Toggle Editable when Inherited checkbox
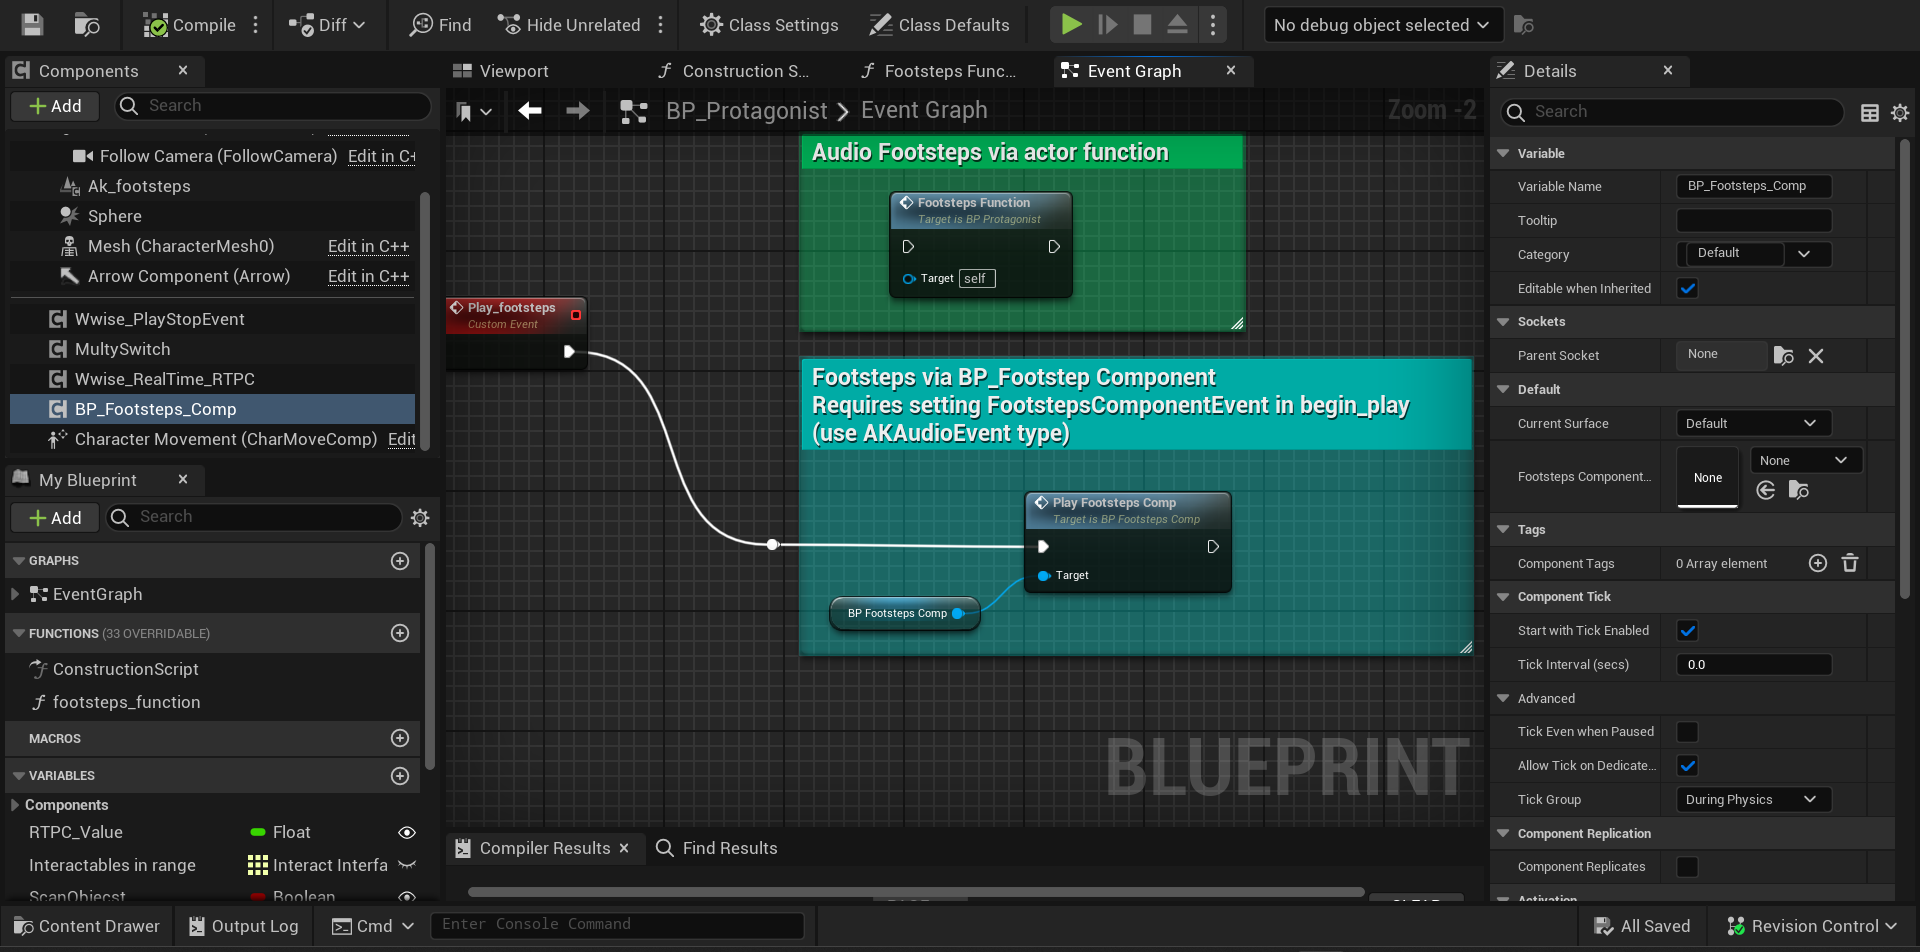1920x952 pixels. [x=1688, y=289]
